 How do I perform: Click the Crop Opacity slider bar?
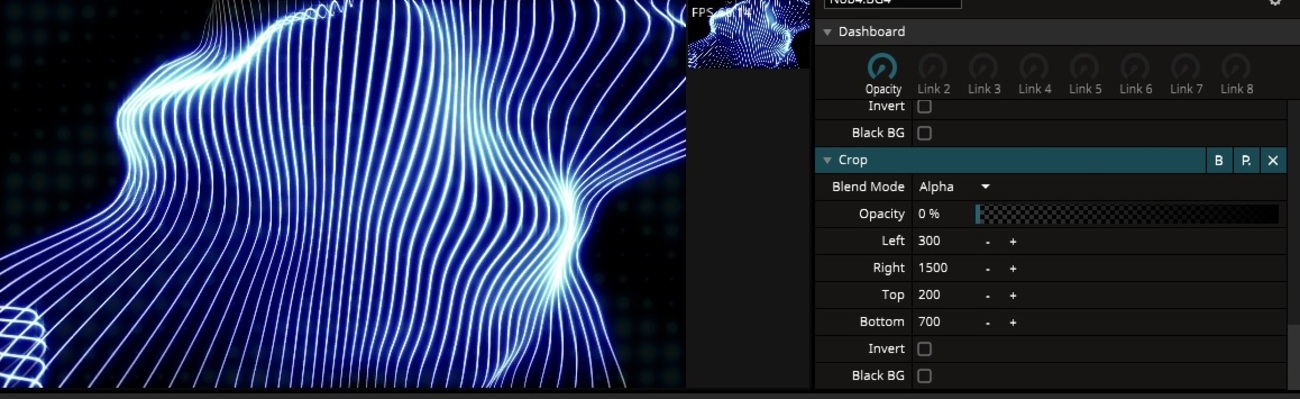click(x=1127, y=214)
